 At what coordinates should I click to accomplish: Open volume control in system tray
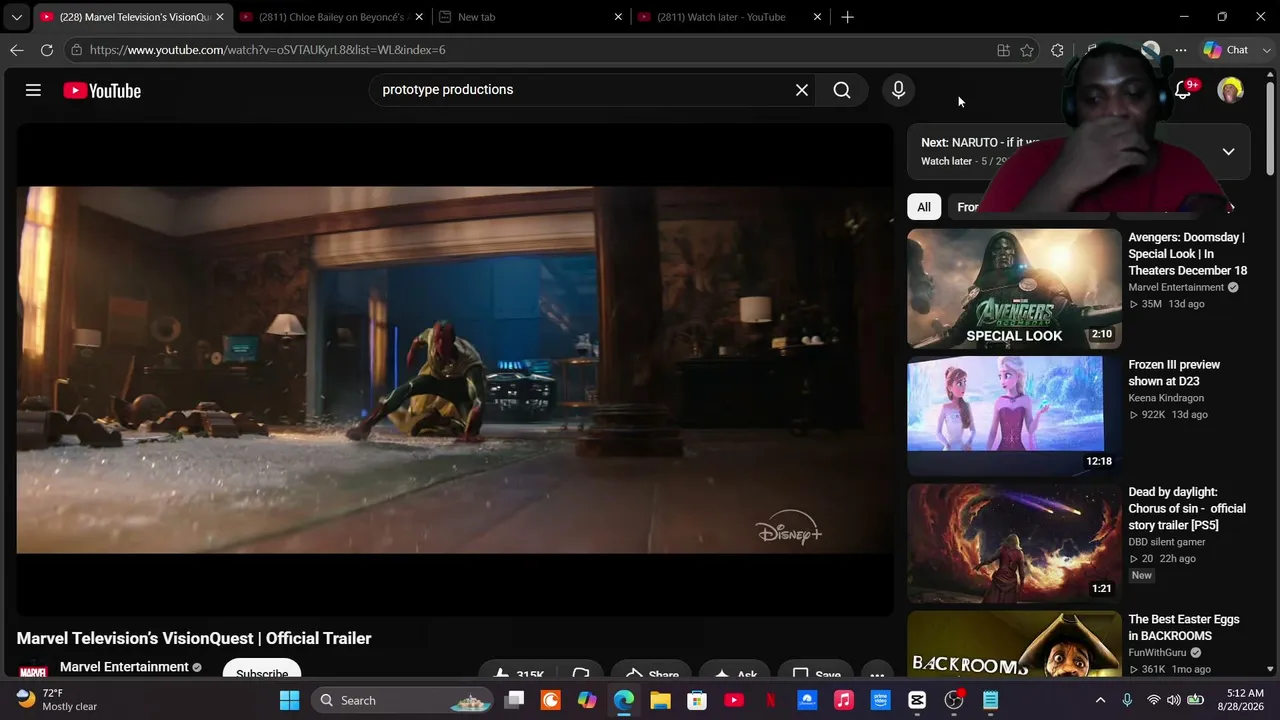1174,700
